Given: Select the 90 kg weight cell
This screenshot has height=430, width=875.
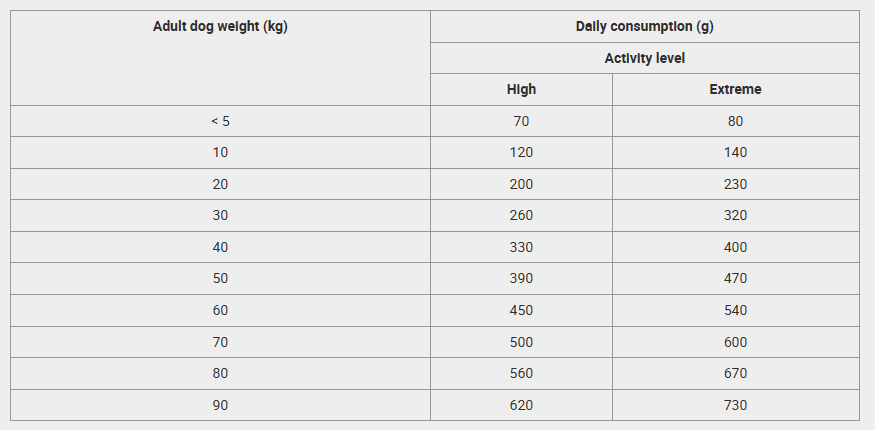Looking at the screenshot, I should [220, 405].
